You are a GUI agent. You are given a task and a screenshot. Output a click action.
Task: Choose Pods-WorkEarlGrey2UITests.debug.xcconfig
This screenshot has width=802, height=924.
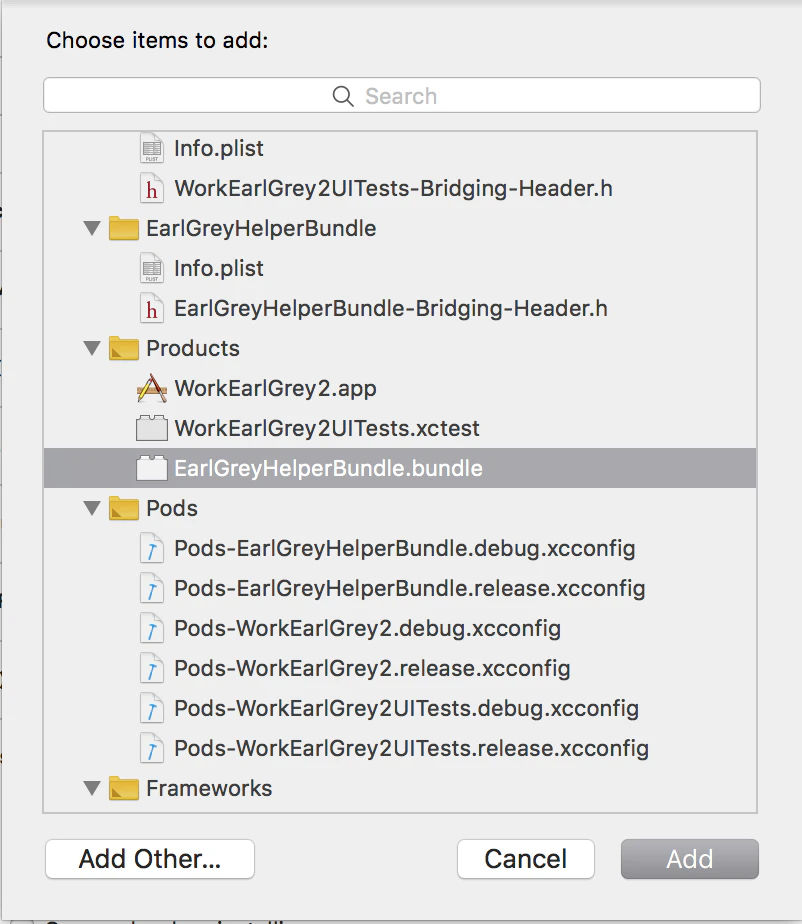[400, 709]
